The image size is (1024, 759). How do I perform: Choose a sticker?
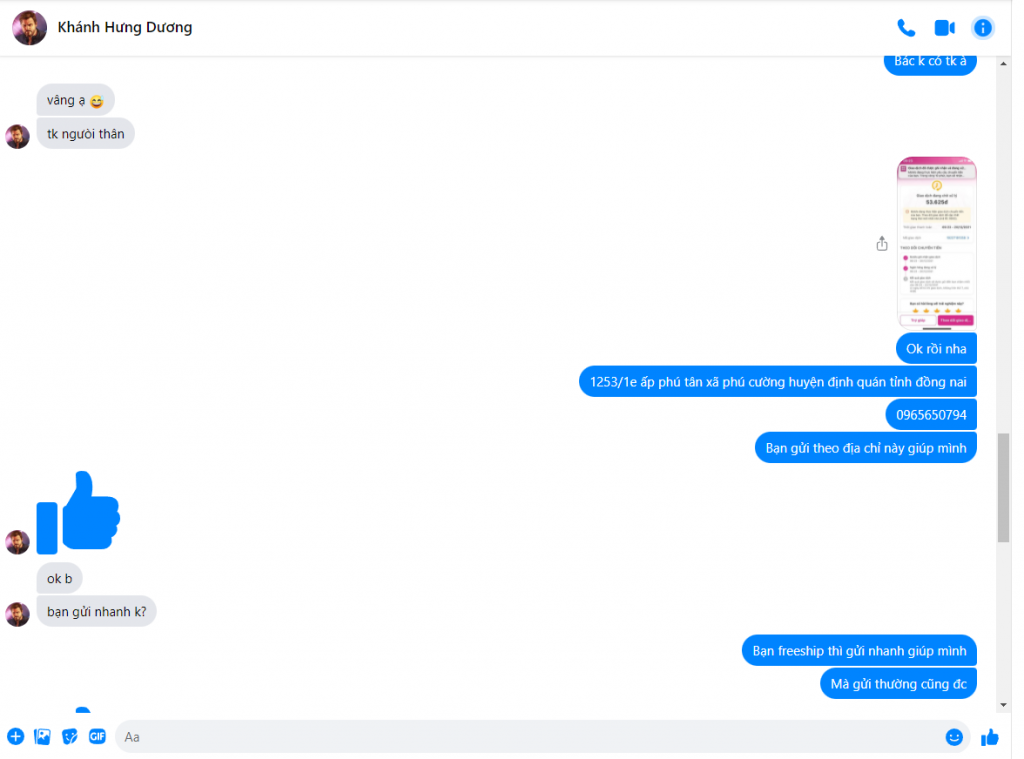coord(70,737)
